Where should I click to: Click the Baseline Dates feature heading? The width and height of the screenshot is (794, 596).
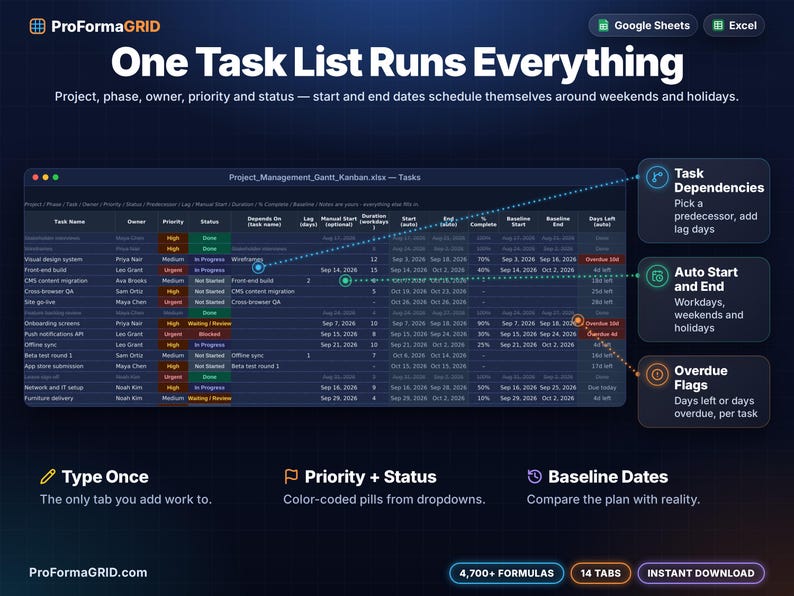pyautogui.click(x=608, y=476)
